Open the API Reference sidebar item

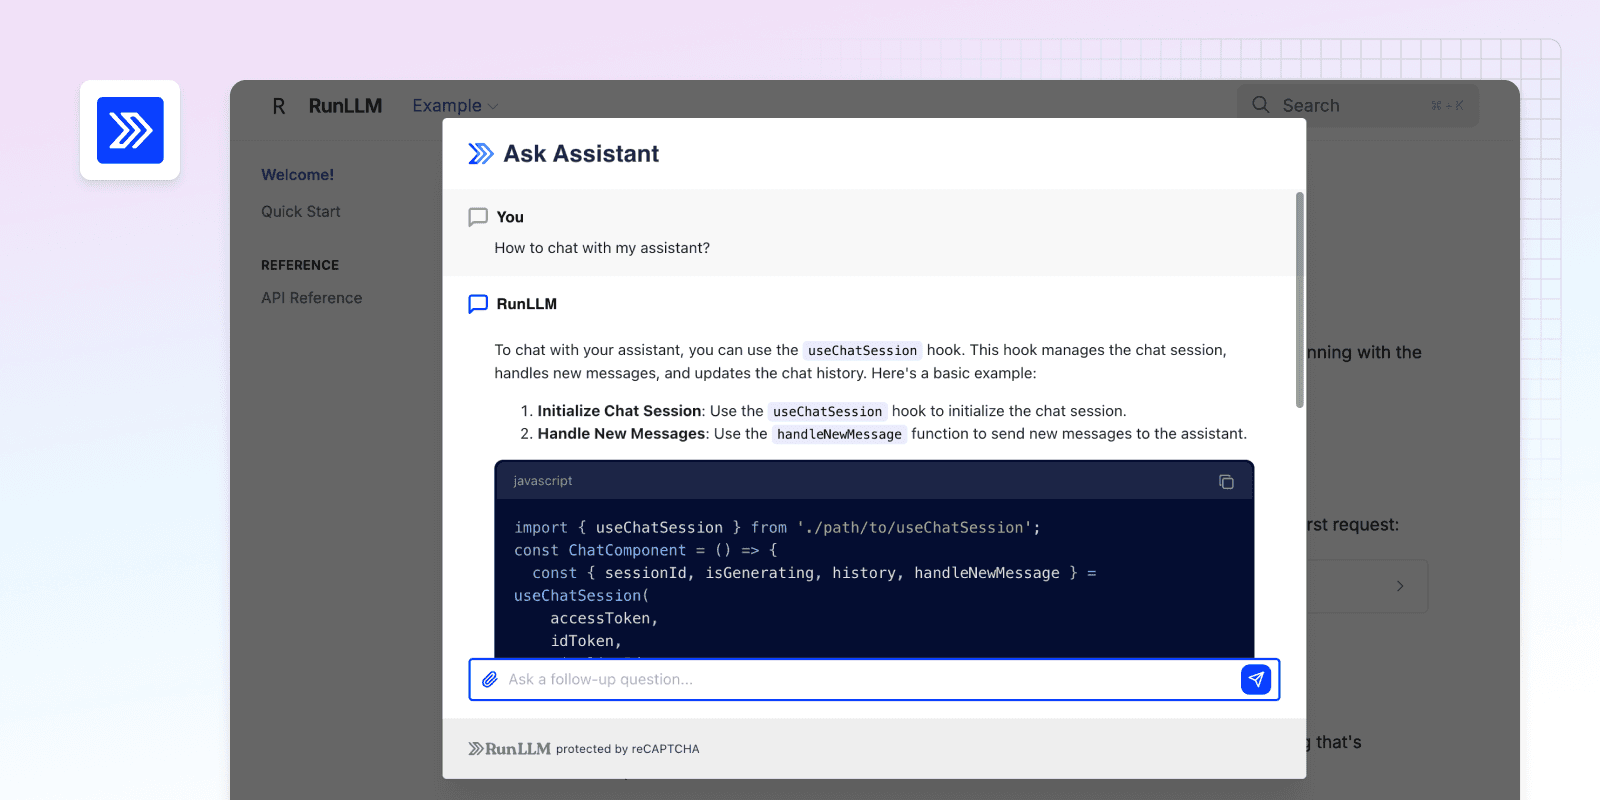pyautogui.click(x=312, y=298)
